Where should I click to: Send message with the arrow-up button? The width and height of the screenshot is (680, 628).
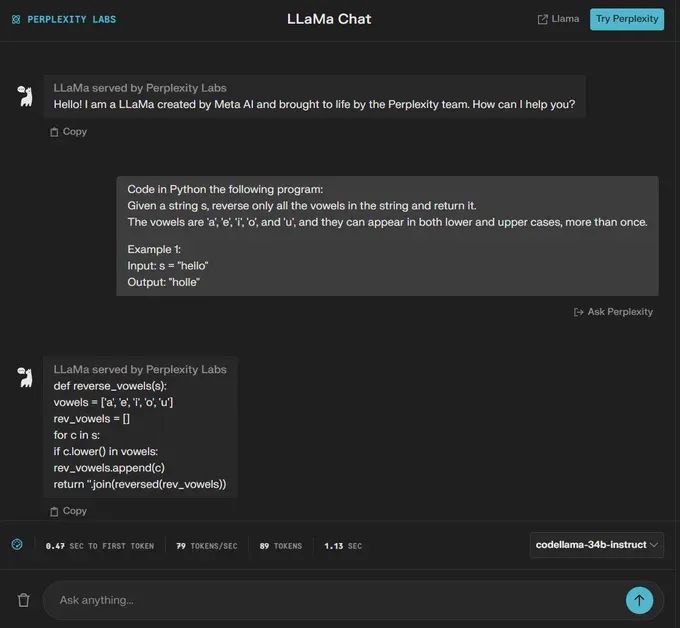pos(639,600)
